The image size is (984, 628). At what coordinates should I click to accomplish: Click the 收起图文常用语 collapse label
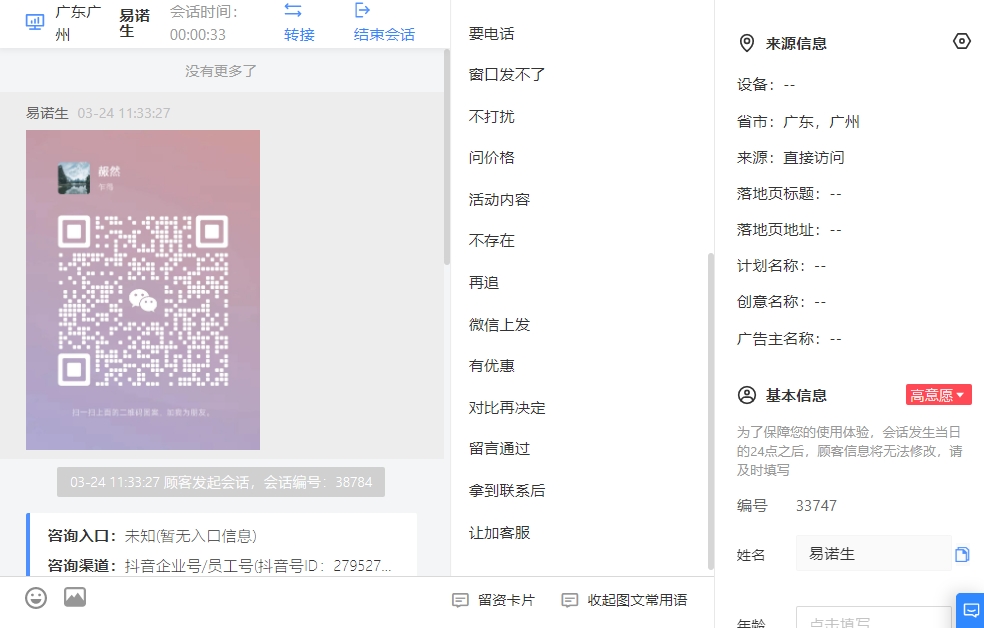pos(638,600)
